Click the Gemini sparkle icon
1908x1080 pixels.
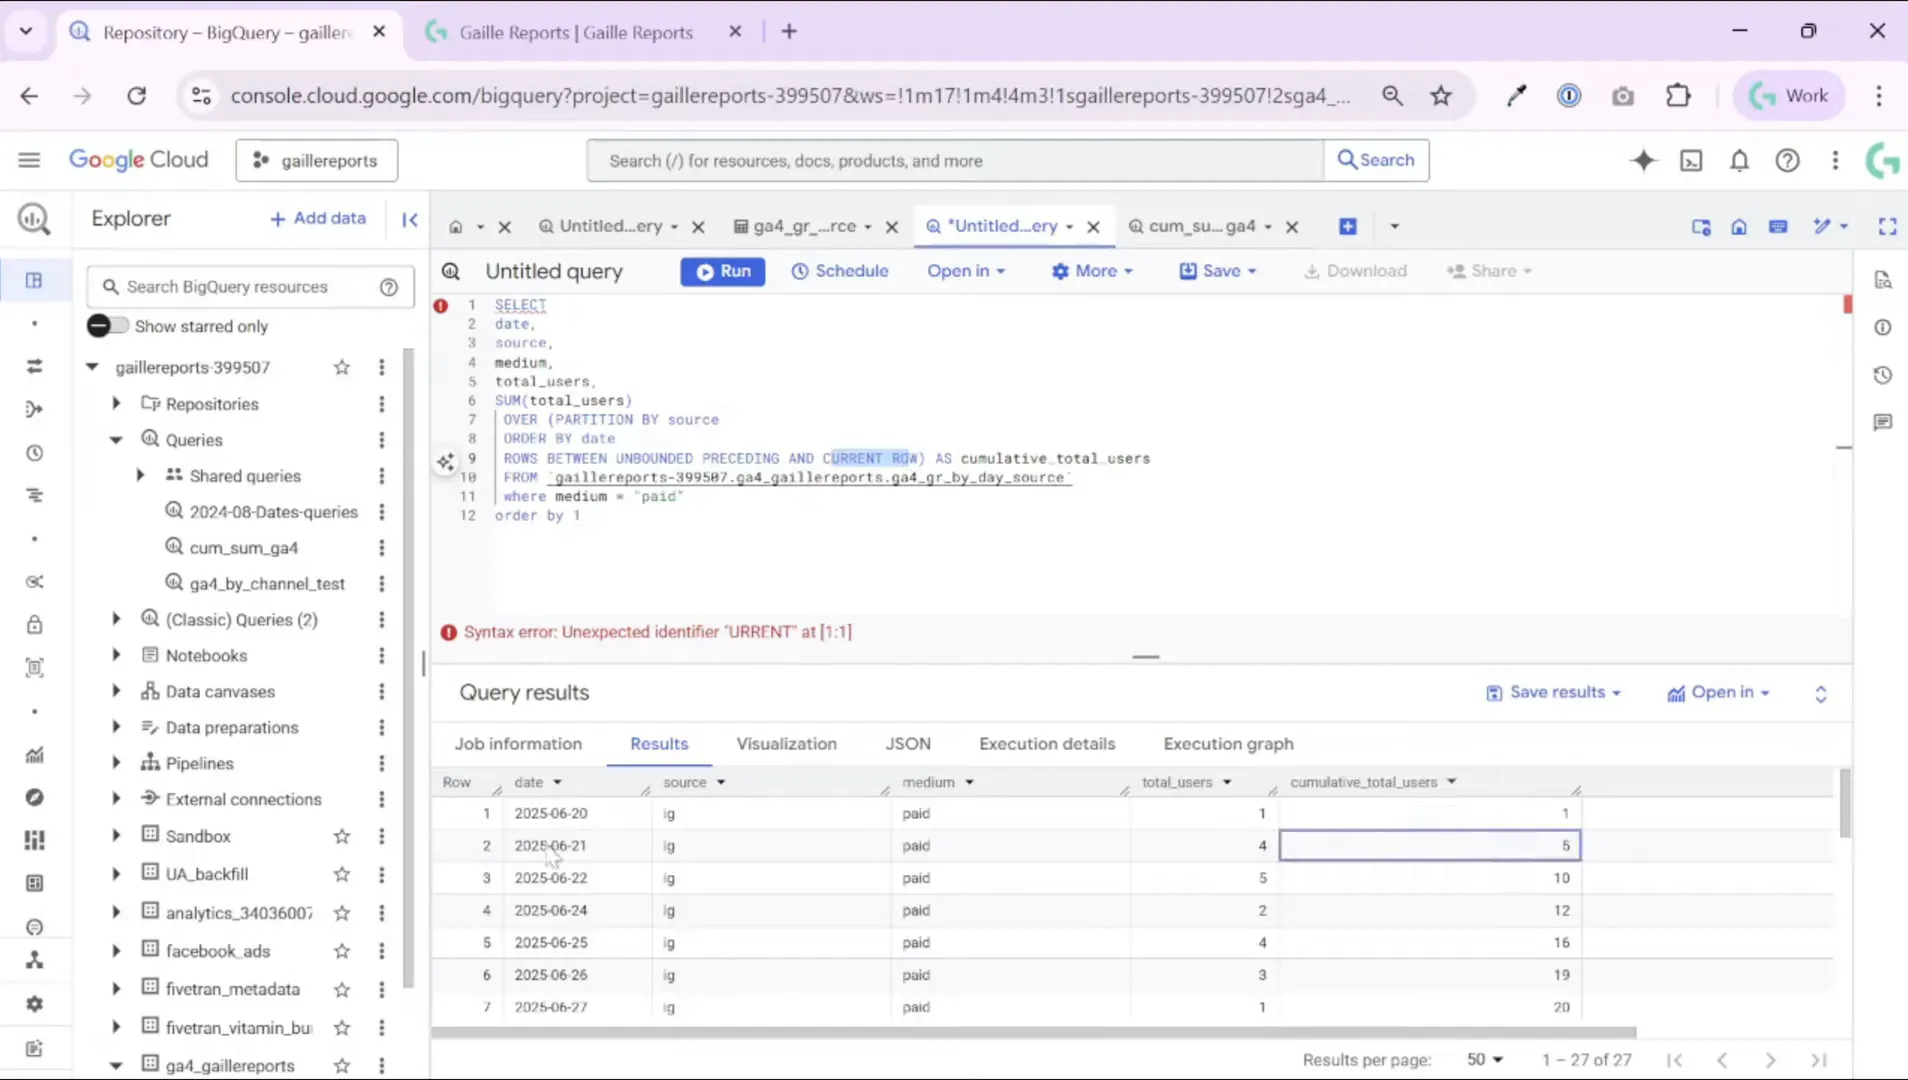point(1642,160)
